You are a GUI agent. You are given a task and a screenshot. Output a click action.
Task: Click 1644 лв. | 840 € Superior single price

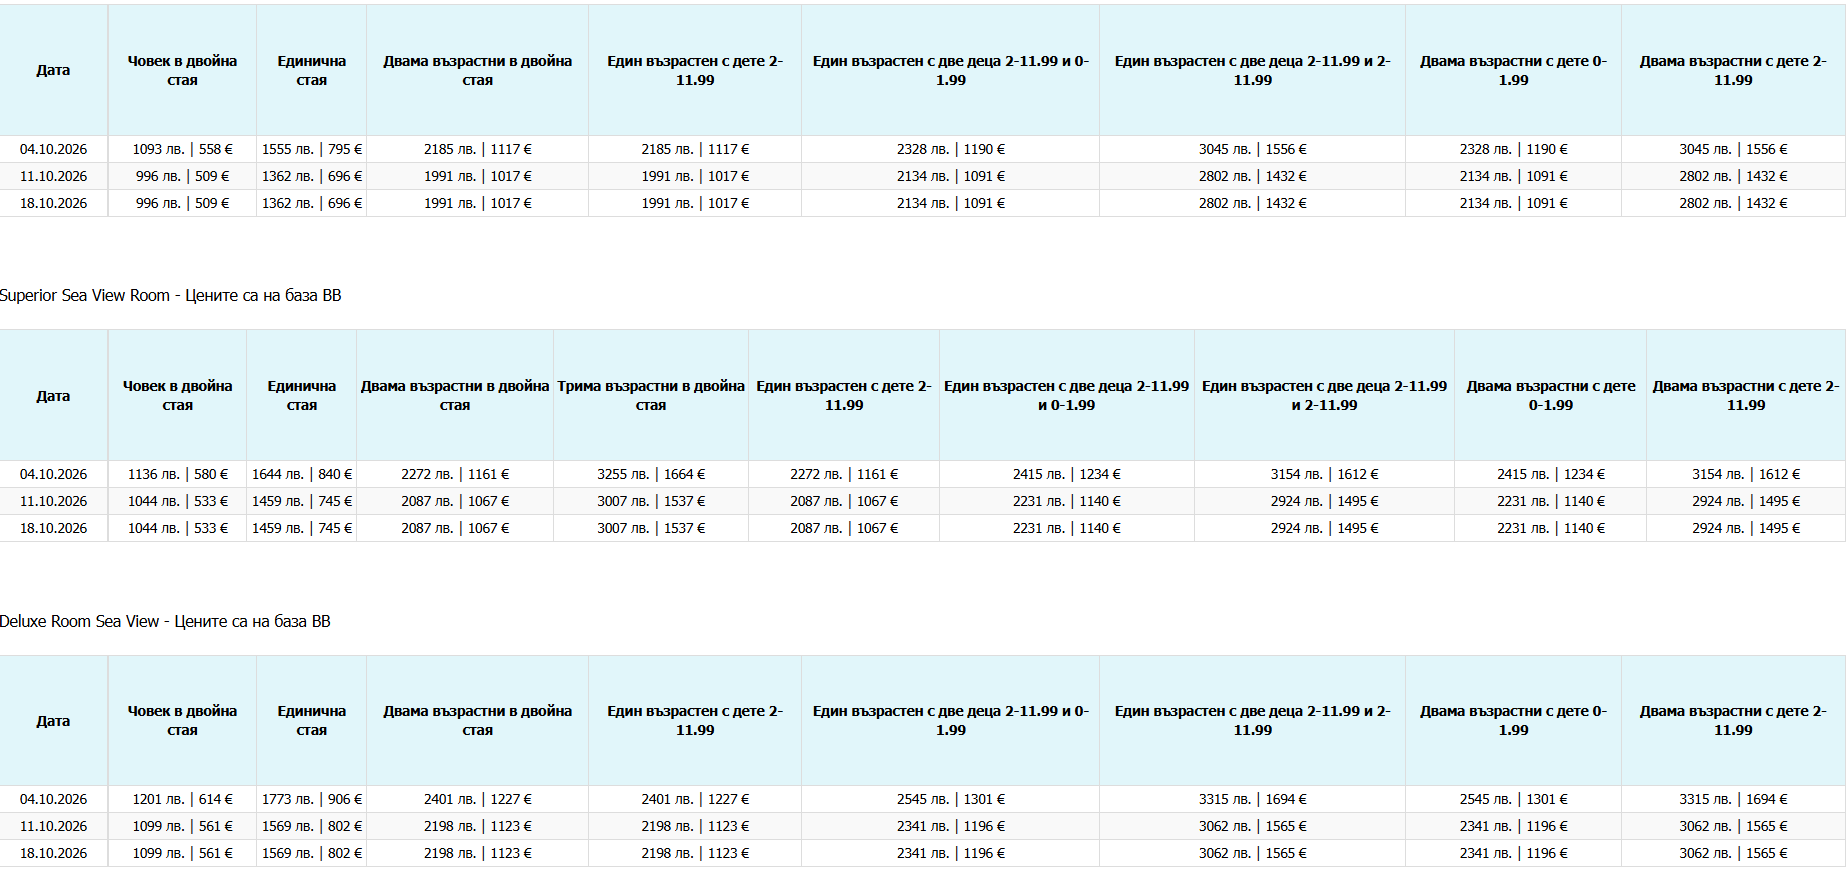(x=302, y=474)
